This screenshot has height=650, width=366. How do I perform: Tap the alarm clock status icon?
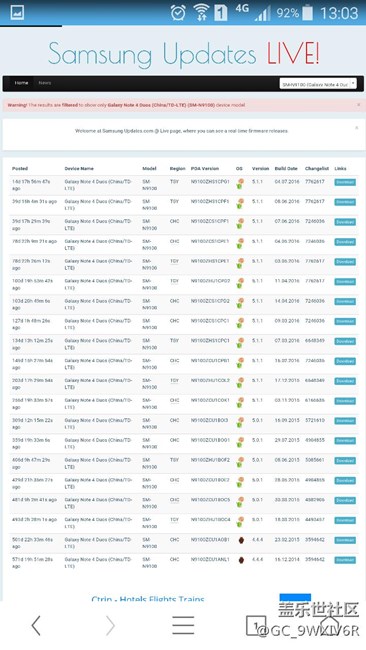pyautogui.click(x=178, y=12)
